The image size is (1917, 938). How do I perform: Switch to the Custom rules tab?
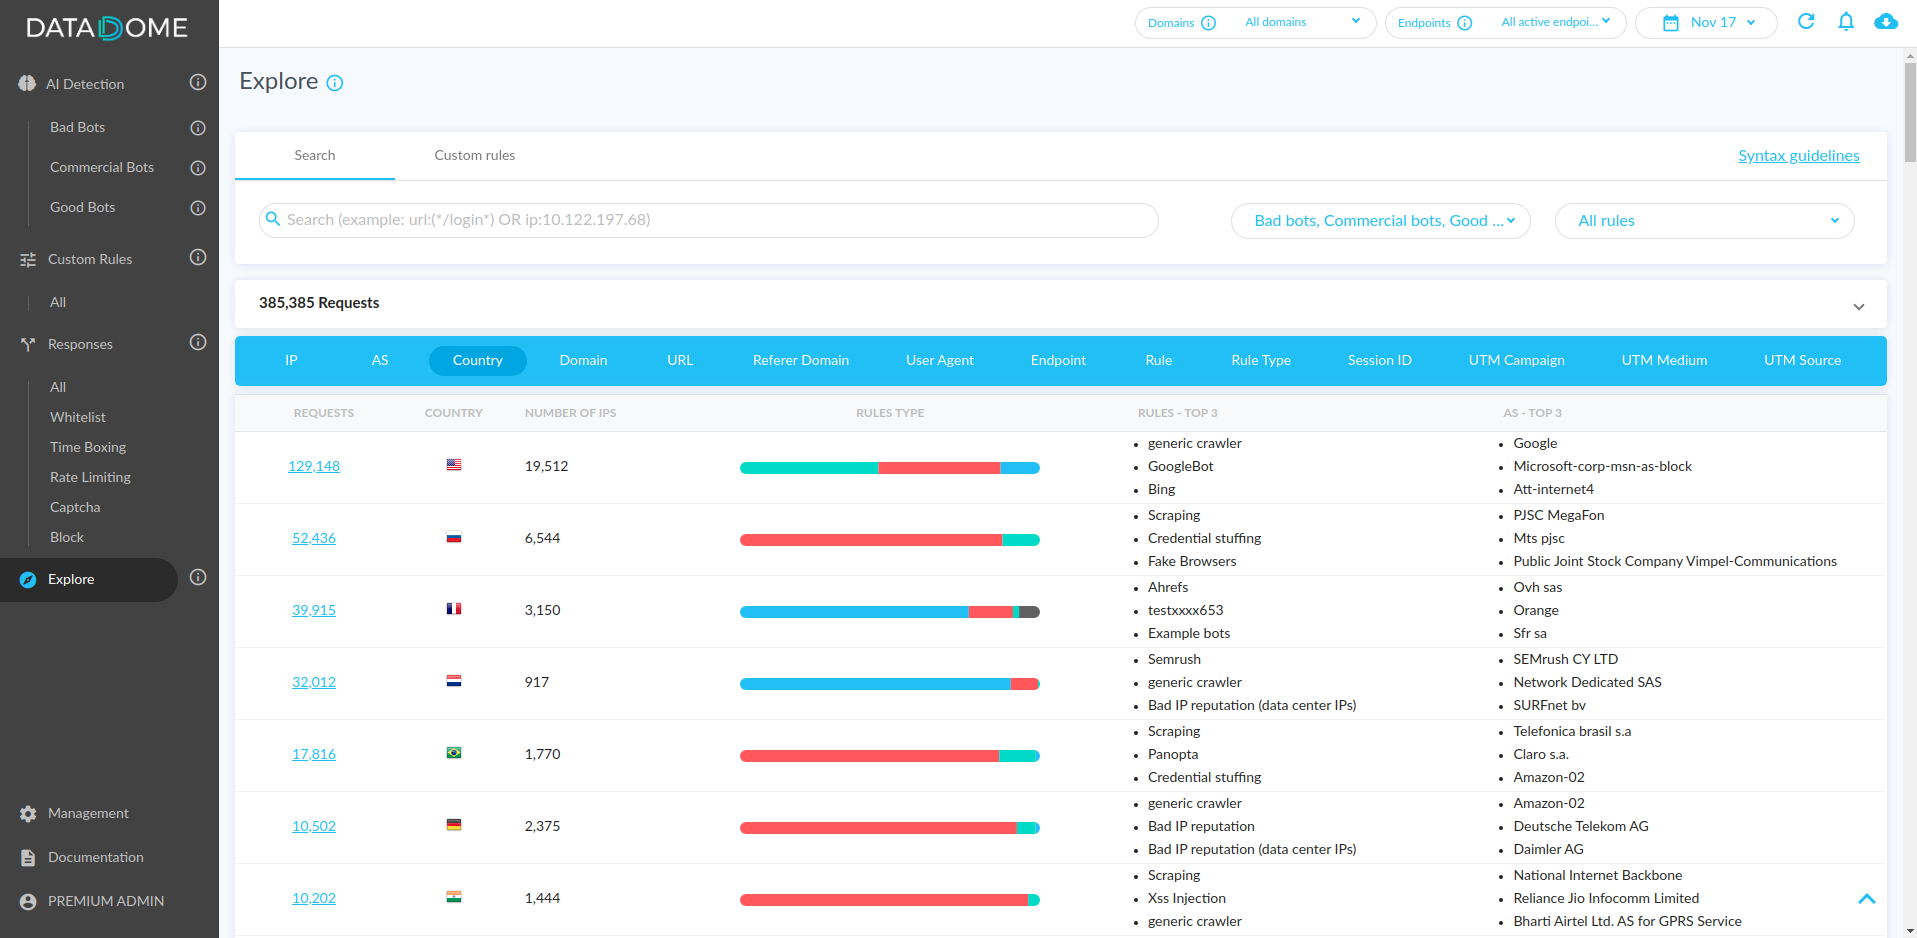pyautogui.click(x=475, y=155)
